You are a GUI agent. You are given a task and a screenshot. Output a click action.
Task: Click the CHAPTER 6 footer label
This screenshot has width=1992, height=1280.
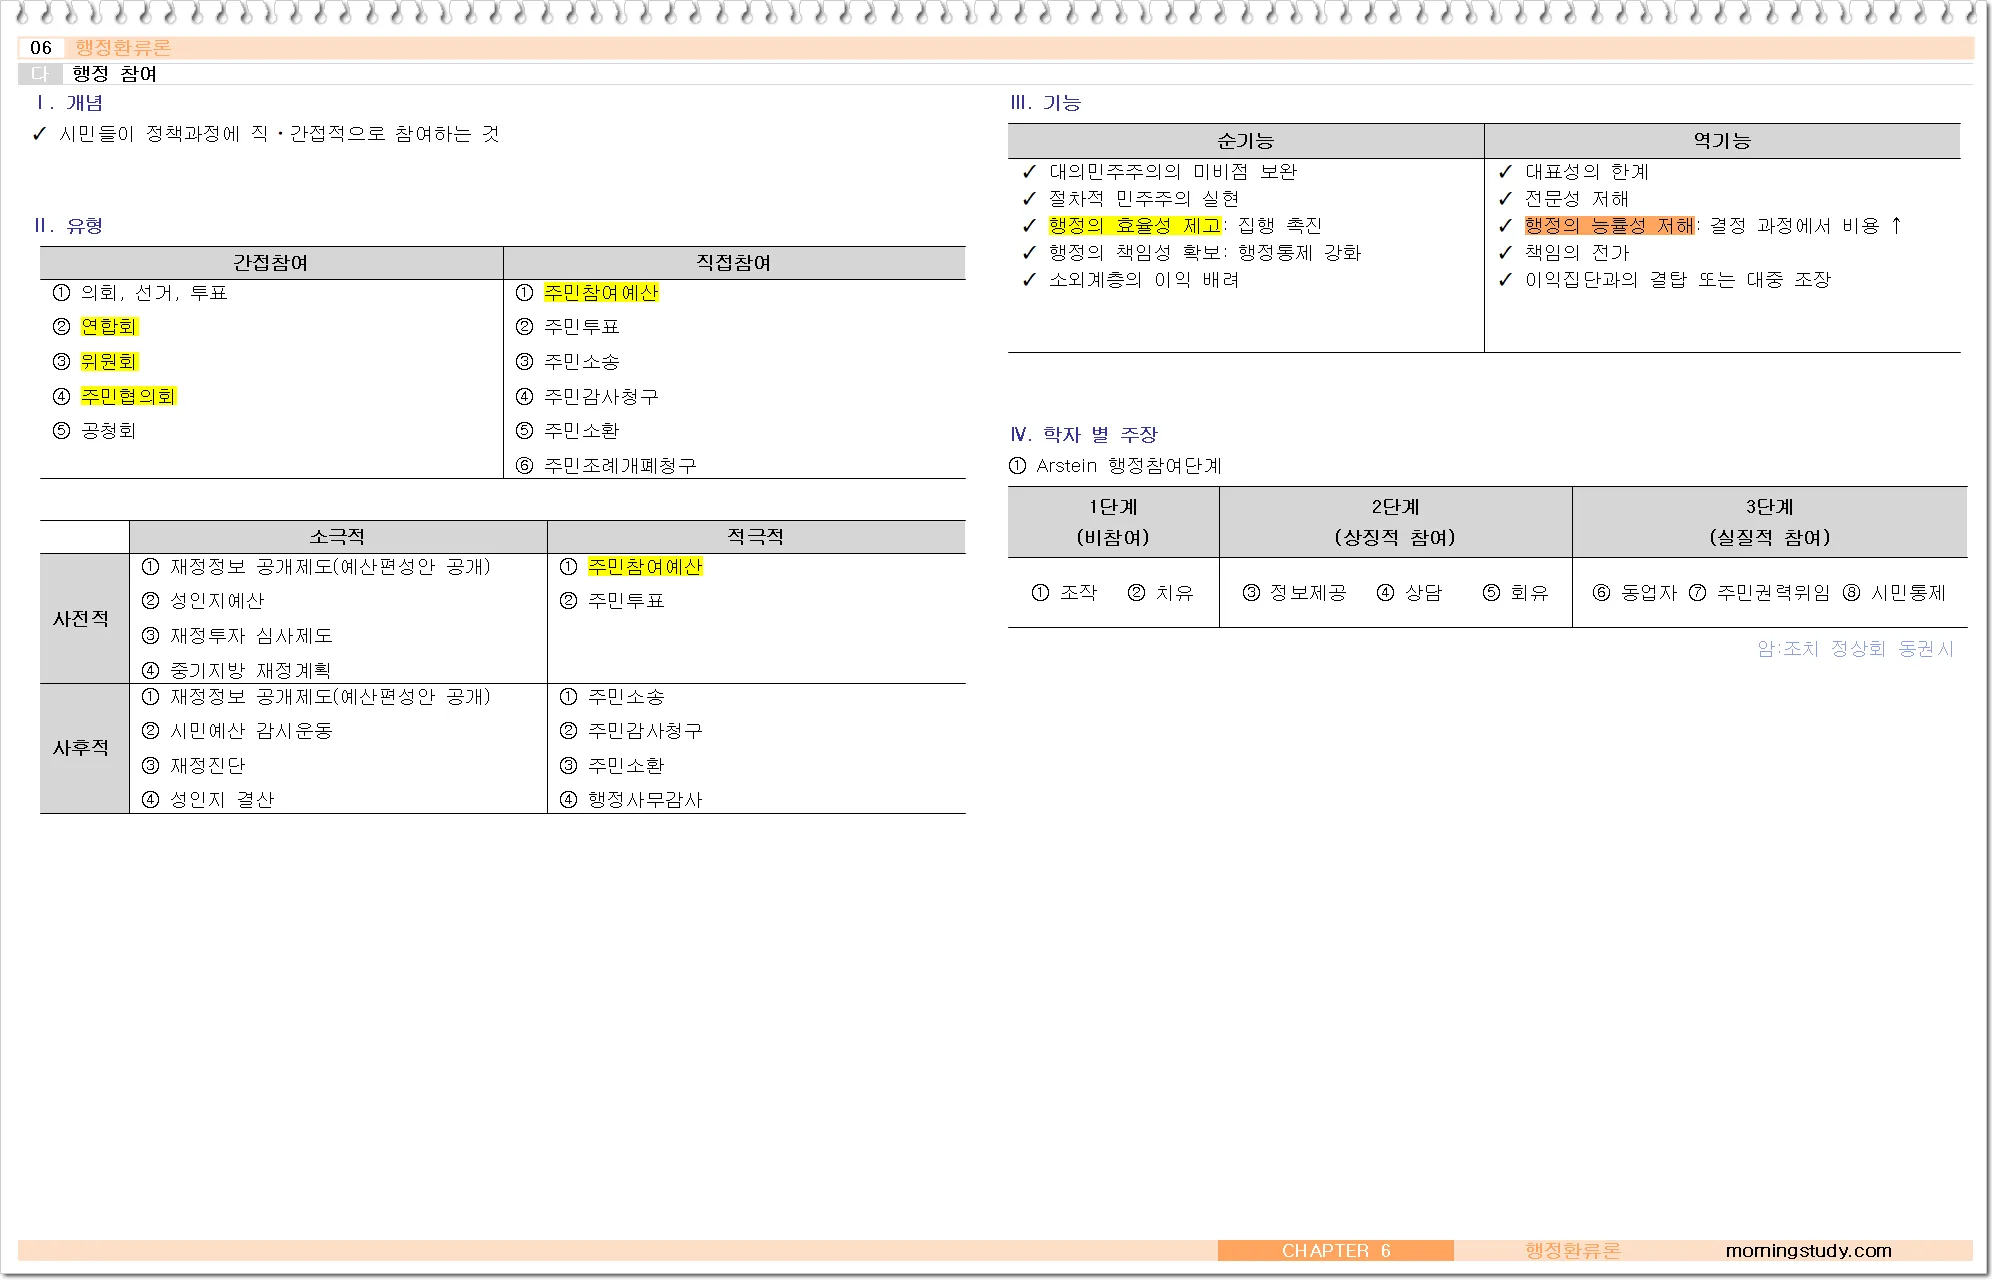(x=1336, y=1251)
